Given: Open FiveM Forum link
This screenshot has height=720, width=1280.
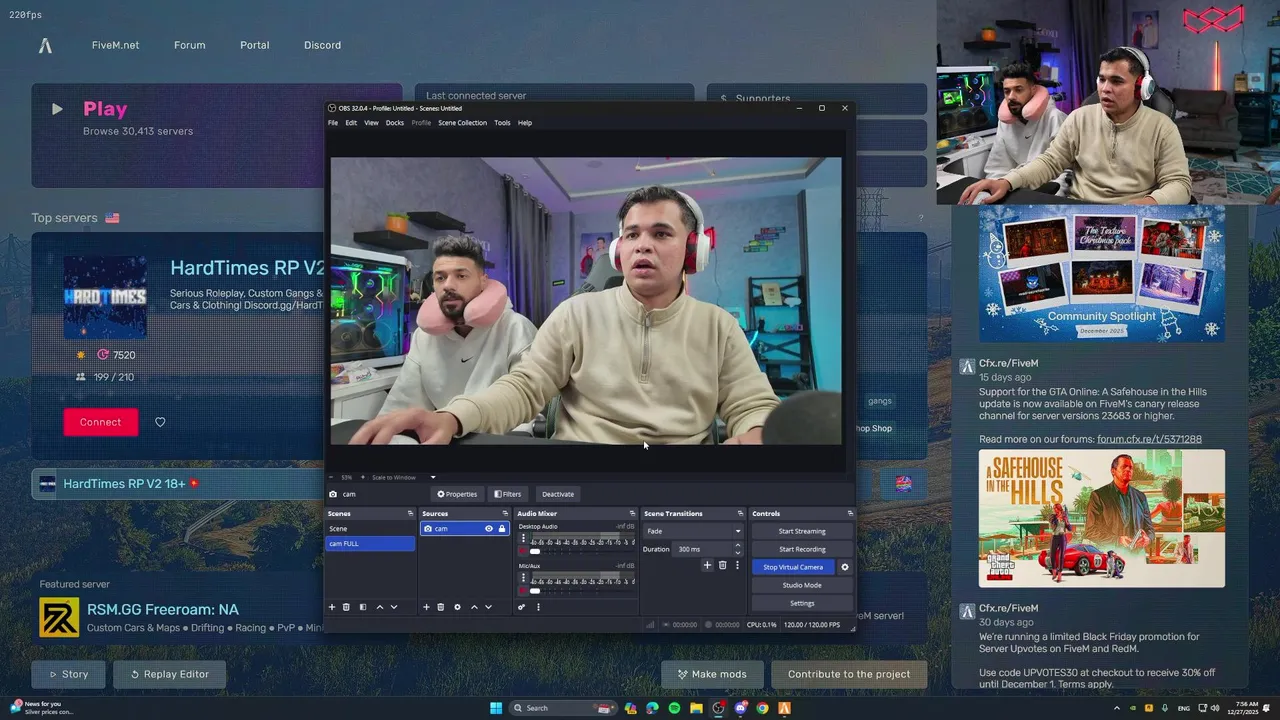Looking at the screenshot, I should pyautogui.click(x=189, y=45).
